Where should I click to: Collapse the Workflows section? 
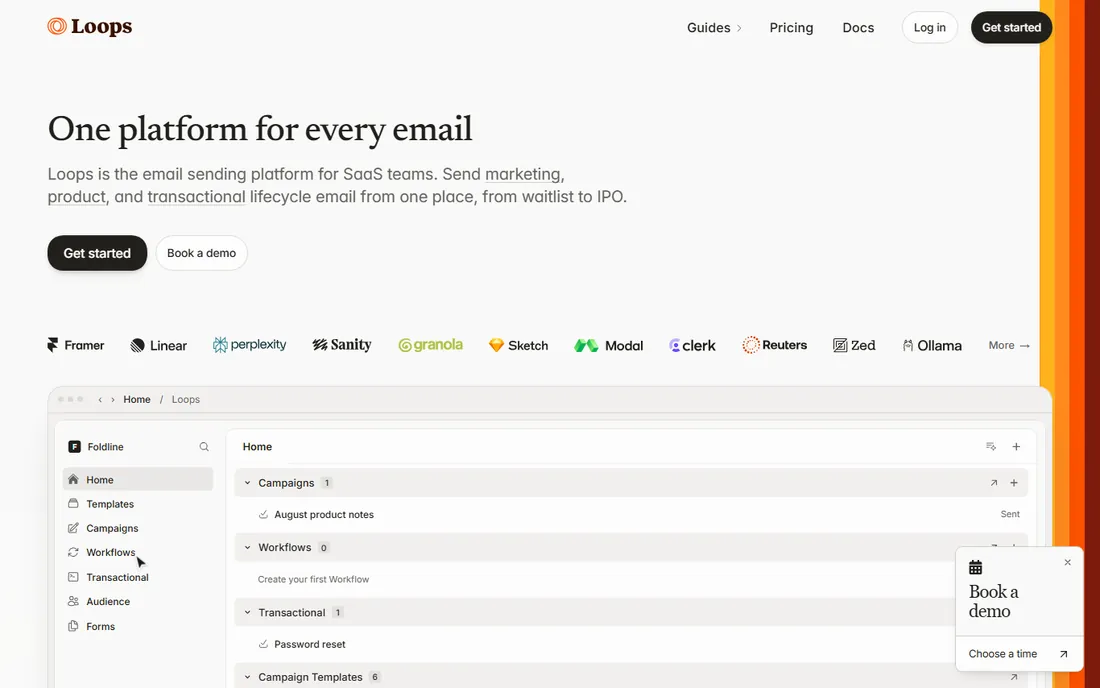click(248, 548)
